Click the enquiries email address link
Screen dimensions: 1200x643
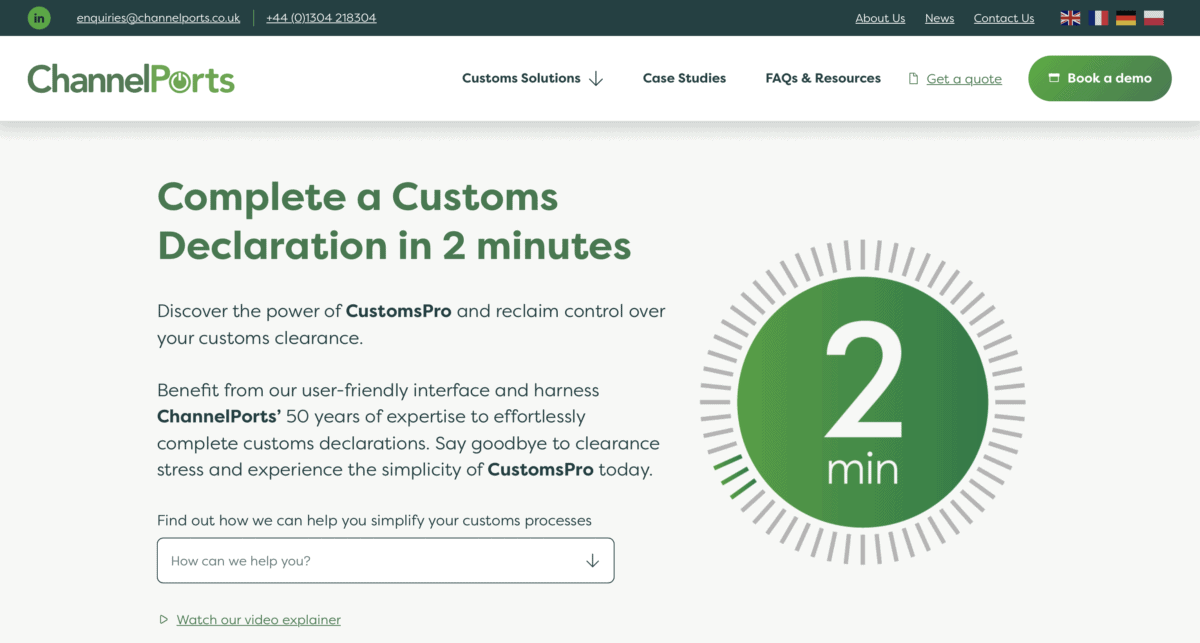pos(158,18)
